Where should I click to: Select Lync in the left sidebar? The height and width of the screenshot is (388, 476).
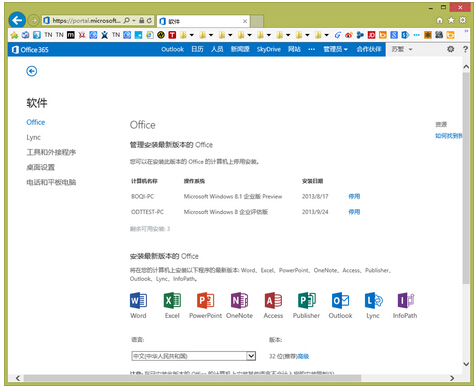(33, 137)
